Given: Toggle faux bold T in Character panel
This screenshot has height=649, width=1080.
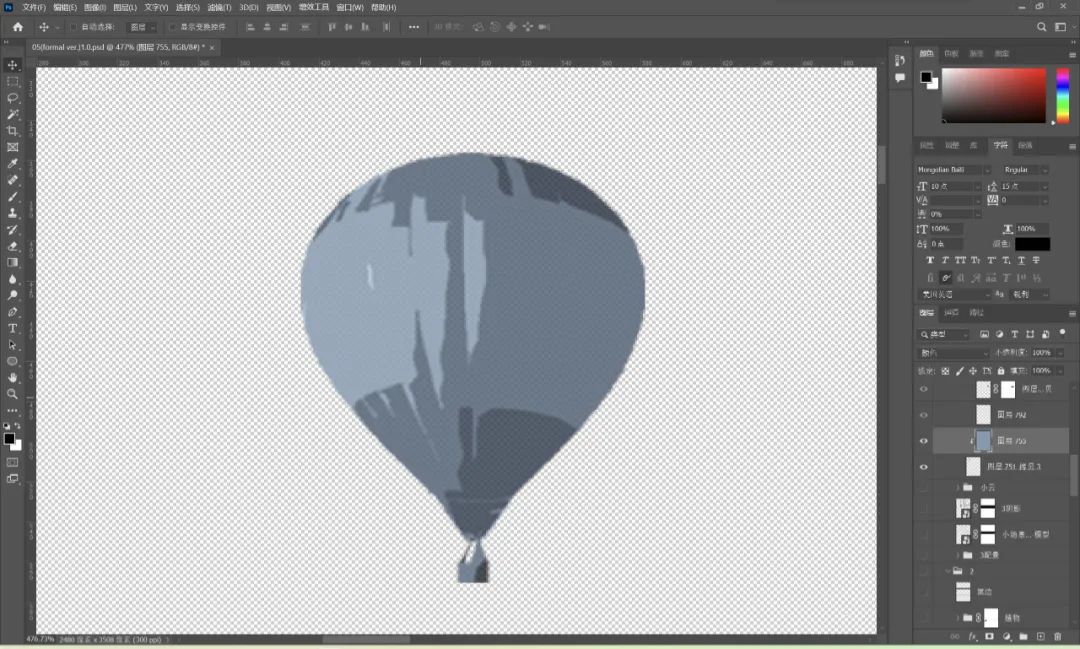Looking at the screenshot, I should 930,260.
